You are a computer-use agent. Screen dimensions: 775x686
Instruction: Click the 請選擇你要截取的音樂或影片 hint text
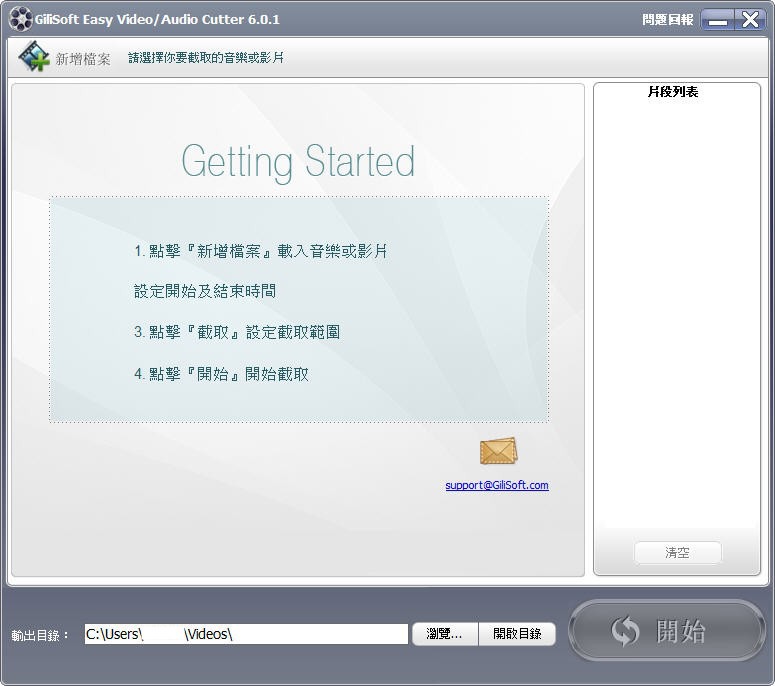tap(206, 58)
